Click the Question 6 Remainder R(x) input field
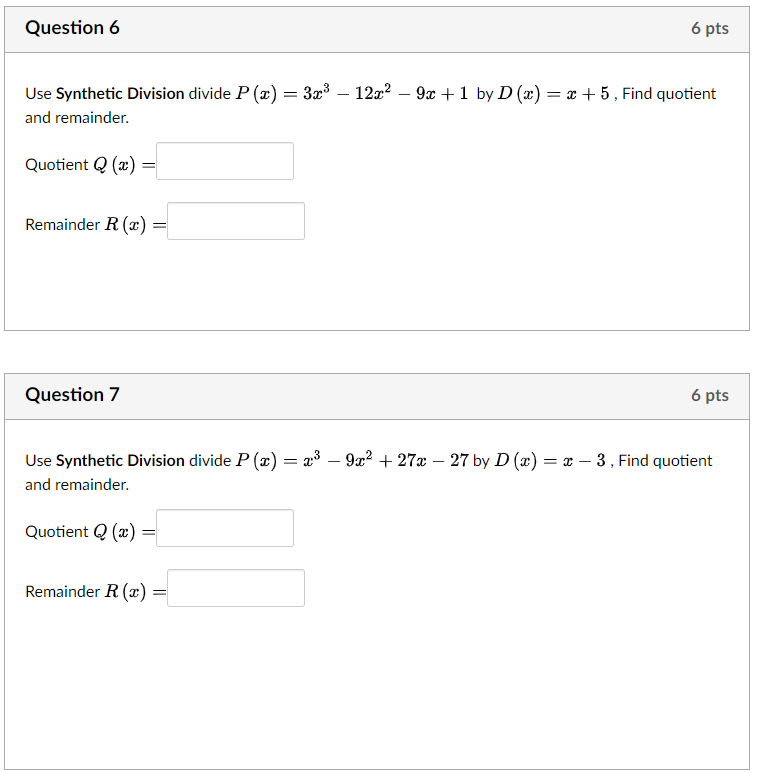Viewport: 760px width, 772px height. pos(236,221)
